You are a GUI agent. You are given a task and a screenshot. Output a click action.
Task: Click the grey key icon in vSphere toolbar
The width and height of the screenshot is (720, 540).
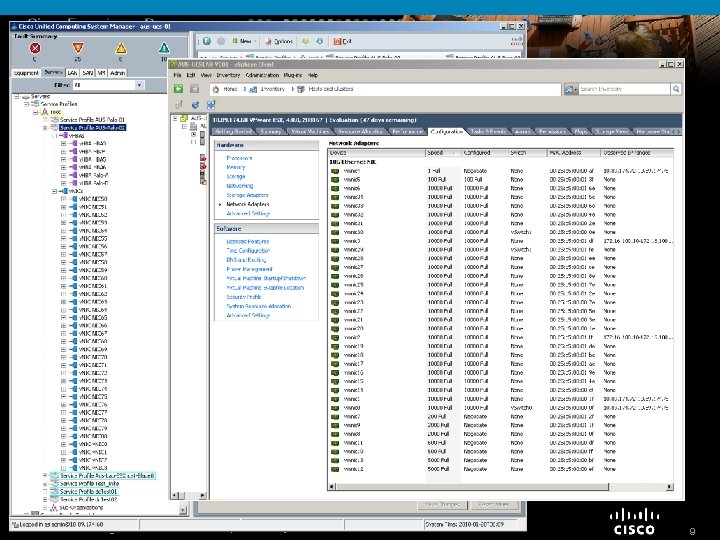coord(179,105)
